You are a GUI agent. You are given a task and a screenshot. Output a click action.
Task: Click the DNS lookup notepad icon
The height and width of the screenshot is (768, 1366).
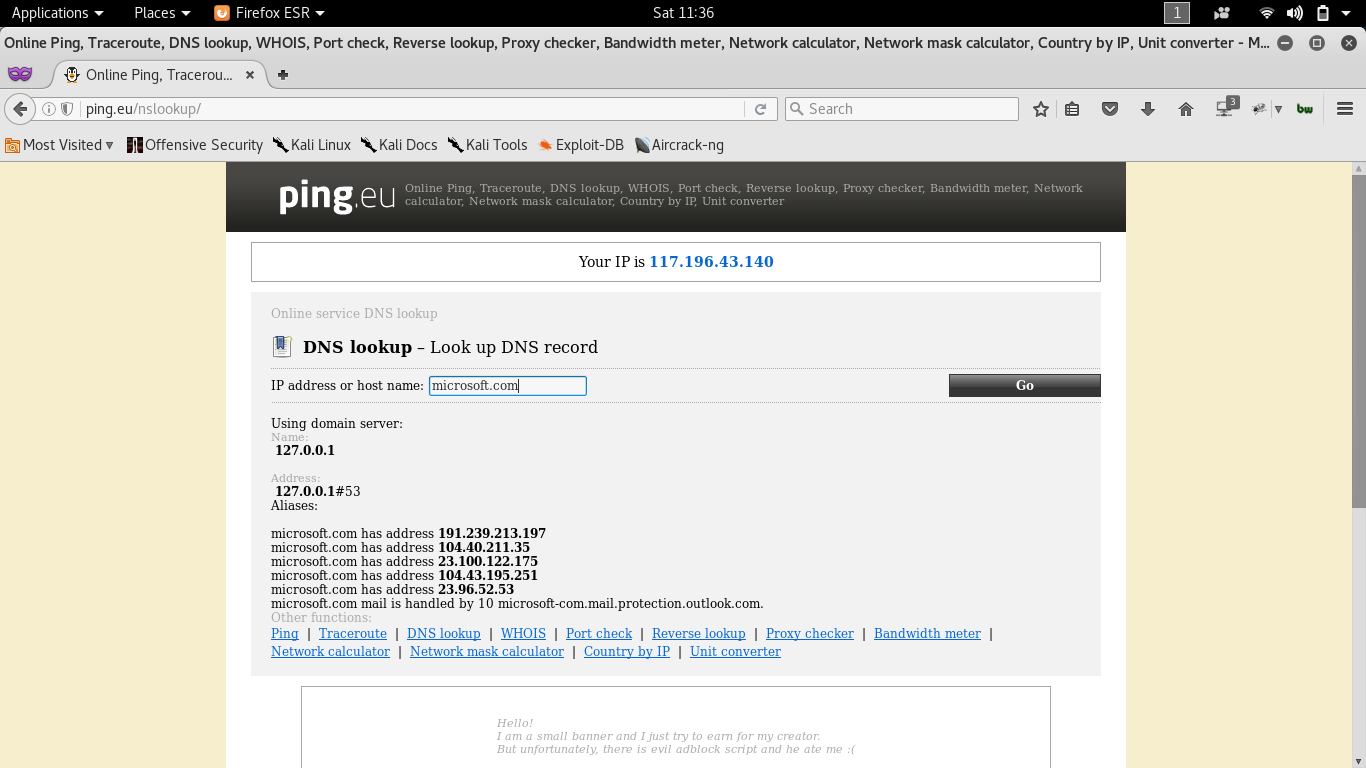(282, 347)
